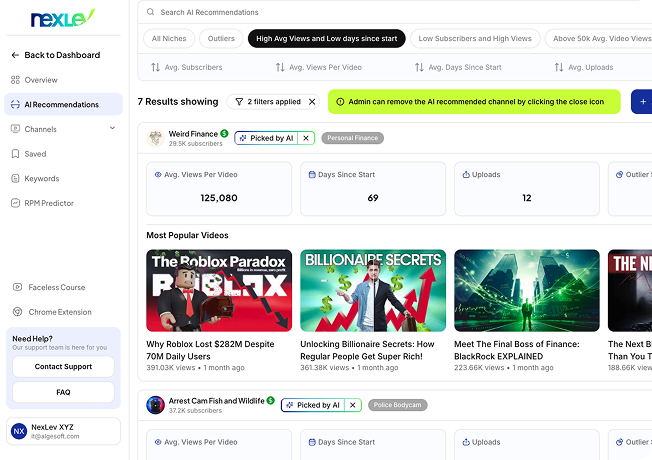This screenshot has width=652, height=460.
Task: Click the Why Roblox Lost $282M title
Action: [x=210, y=350]
